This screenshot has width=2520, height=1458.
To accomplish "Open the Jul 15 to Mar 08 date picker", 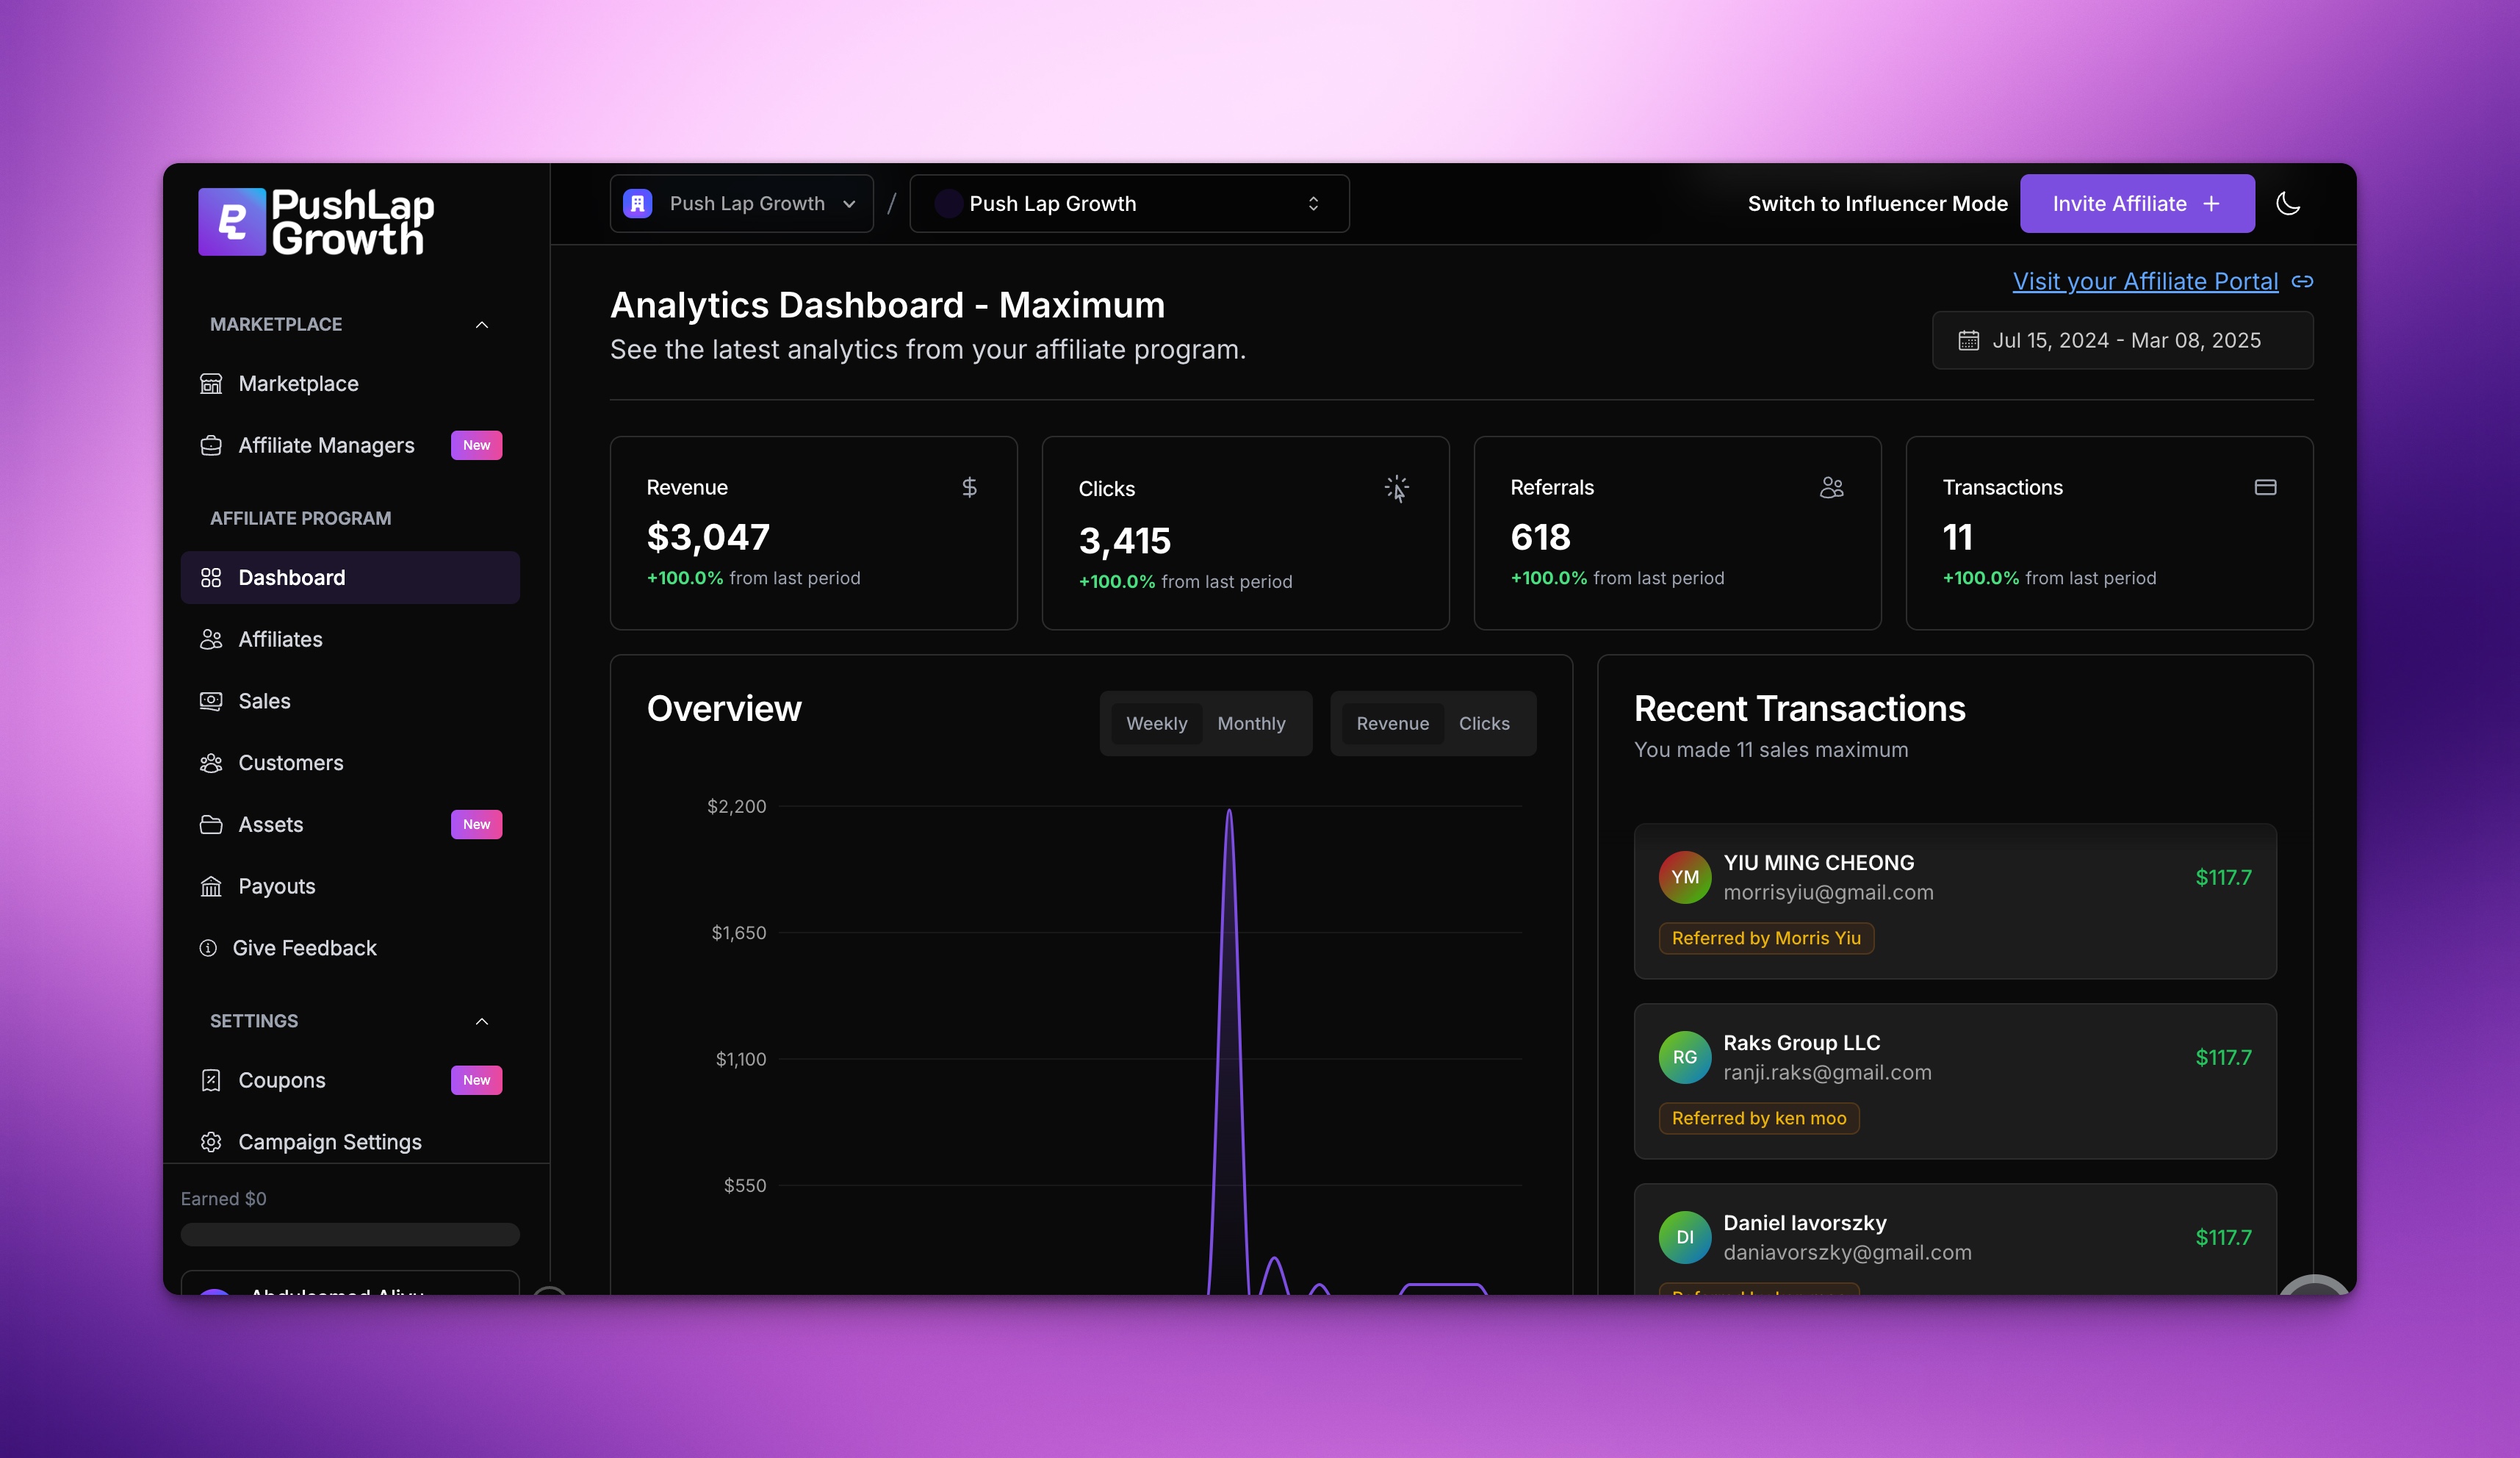I will [2123, 340].
